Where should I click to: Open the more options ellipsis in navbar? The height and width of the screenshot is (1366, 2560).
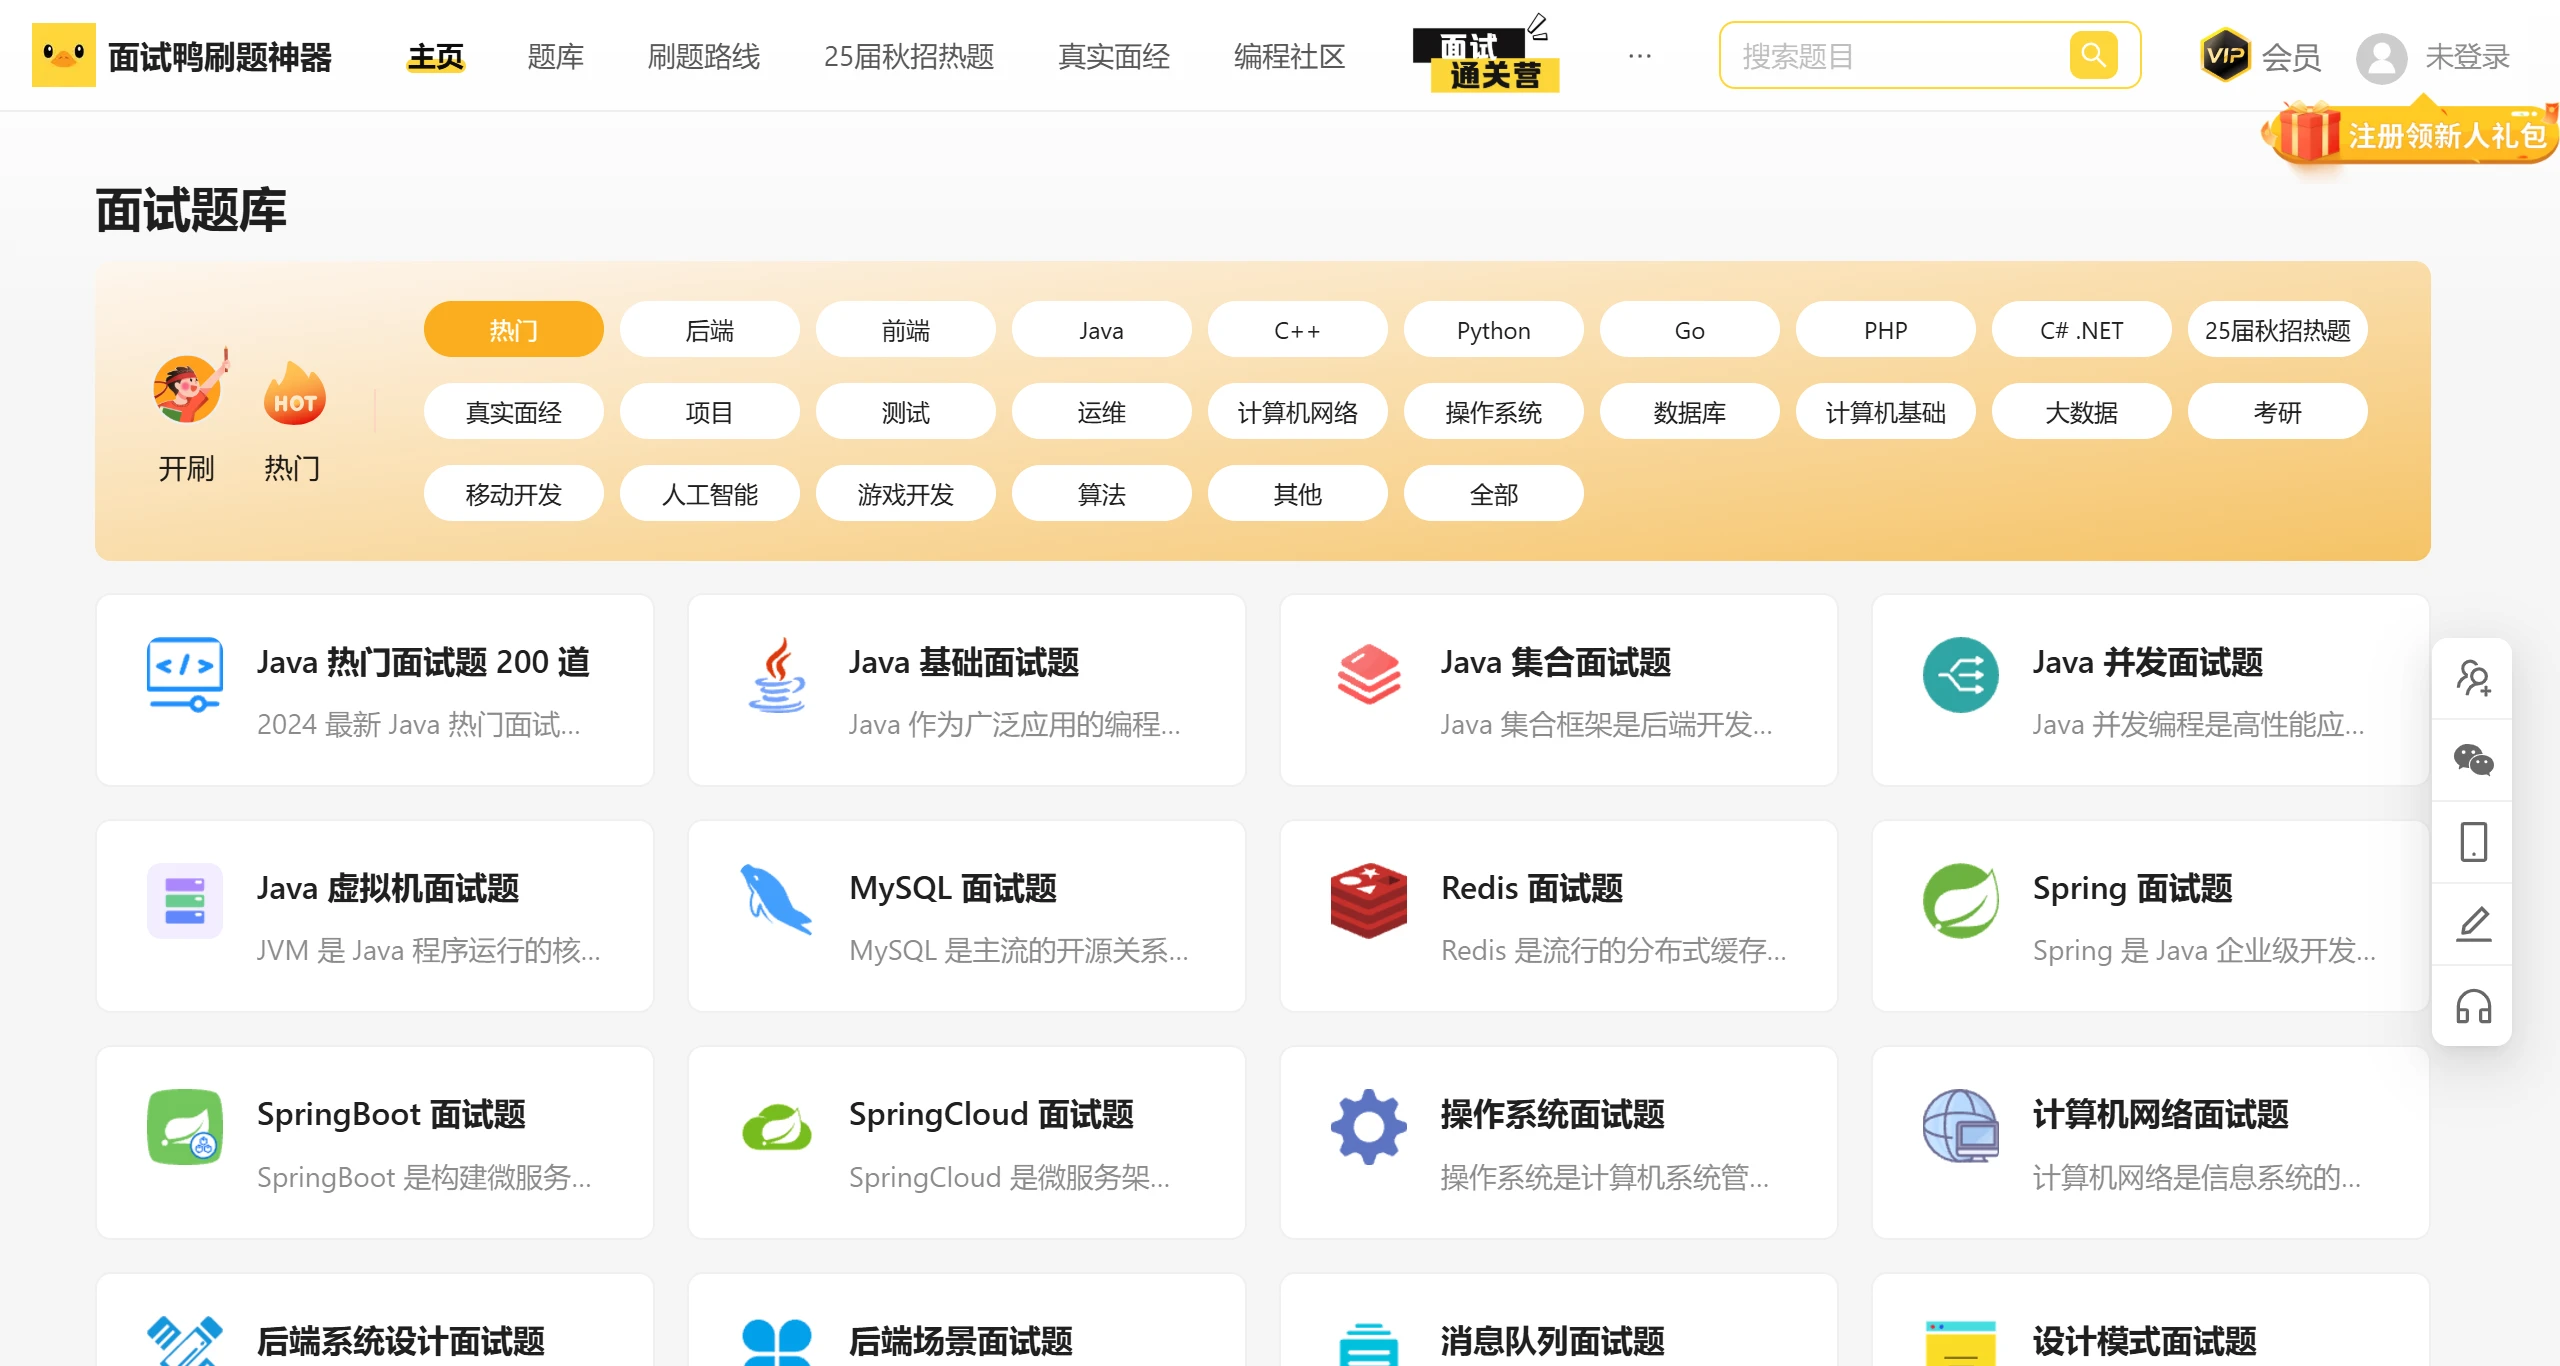1640,56
